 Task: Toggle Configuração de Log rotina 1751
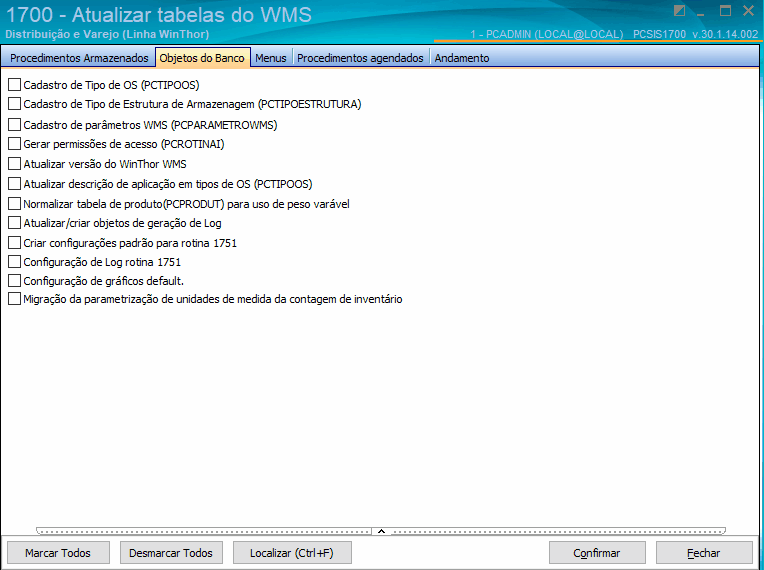pyautogui.click(x=15, y=262)
